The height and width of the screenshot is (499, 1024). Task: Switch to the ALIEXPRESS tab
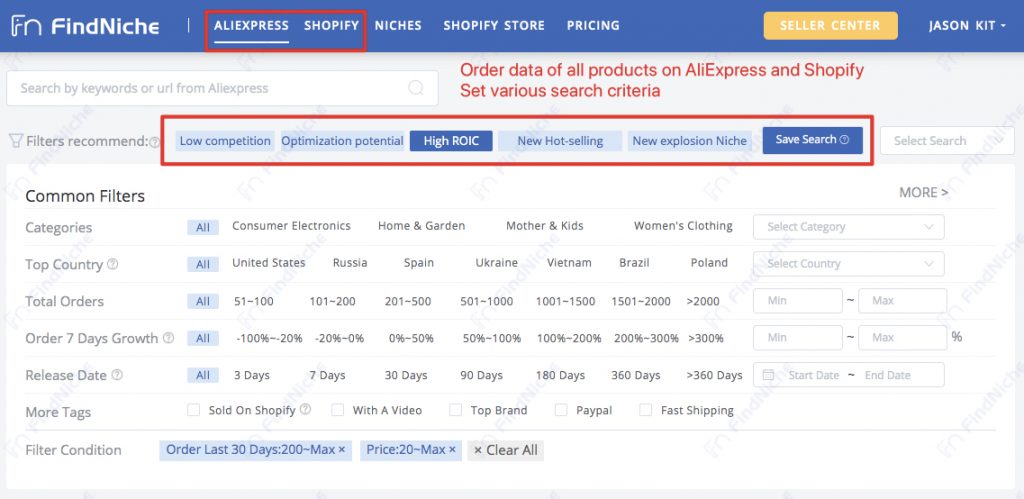(251, 26)
